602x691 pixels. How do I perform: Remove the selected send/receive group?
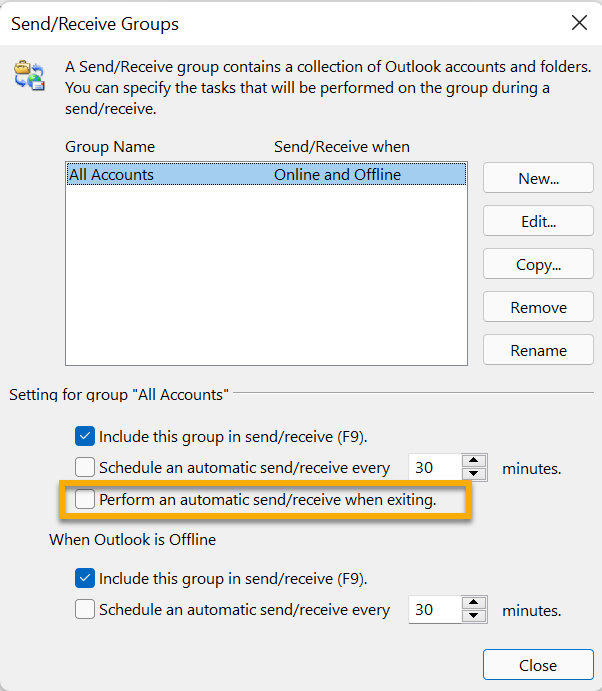click(x=538, y=307)
